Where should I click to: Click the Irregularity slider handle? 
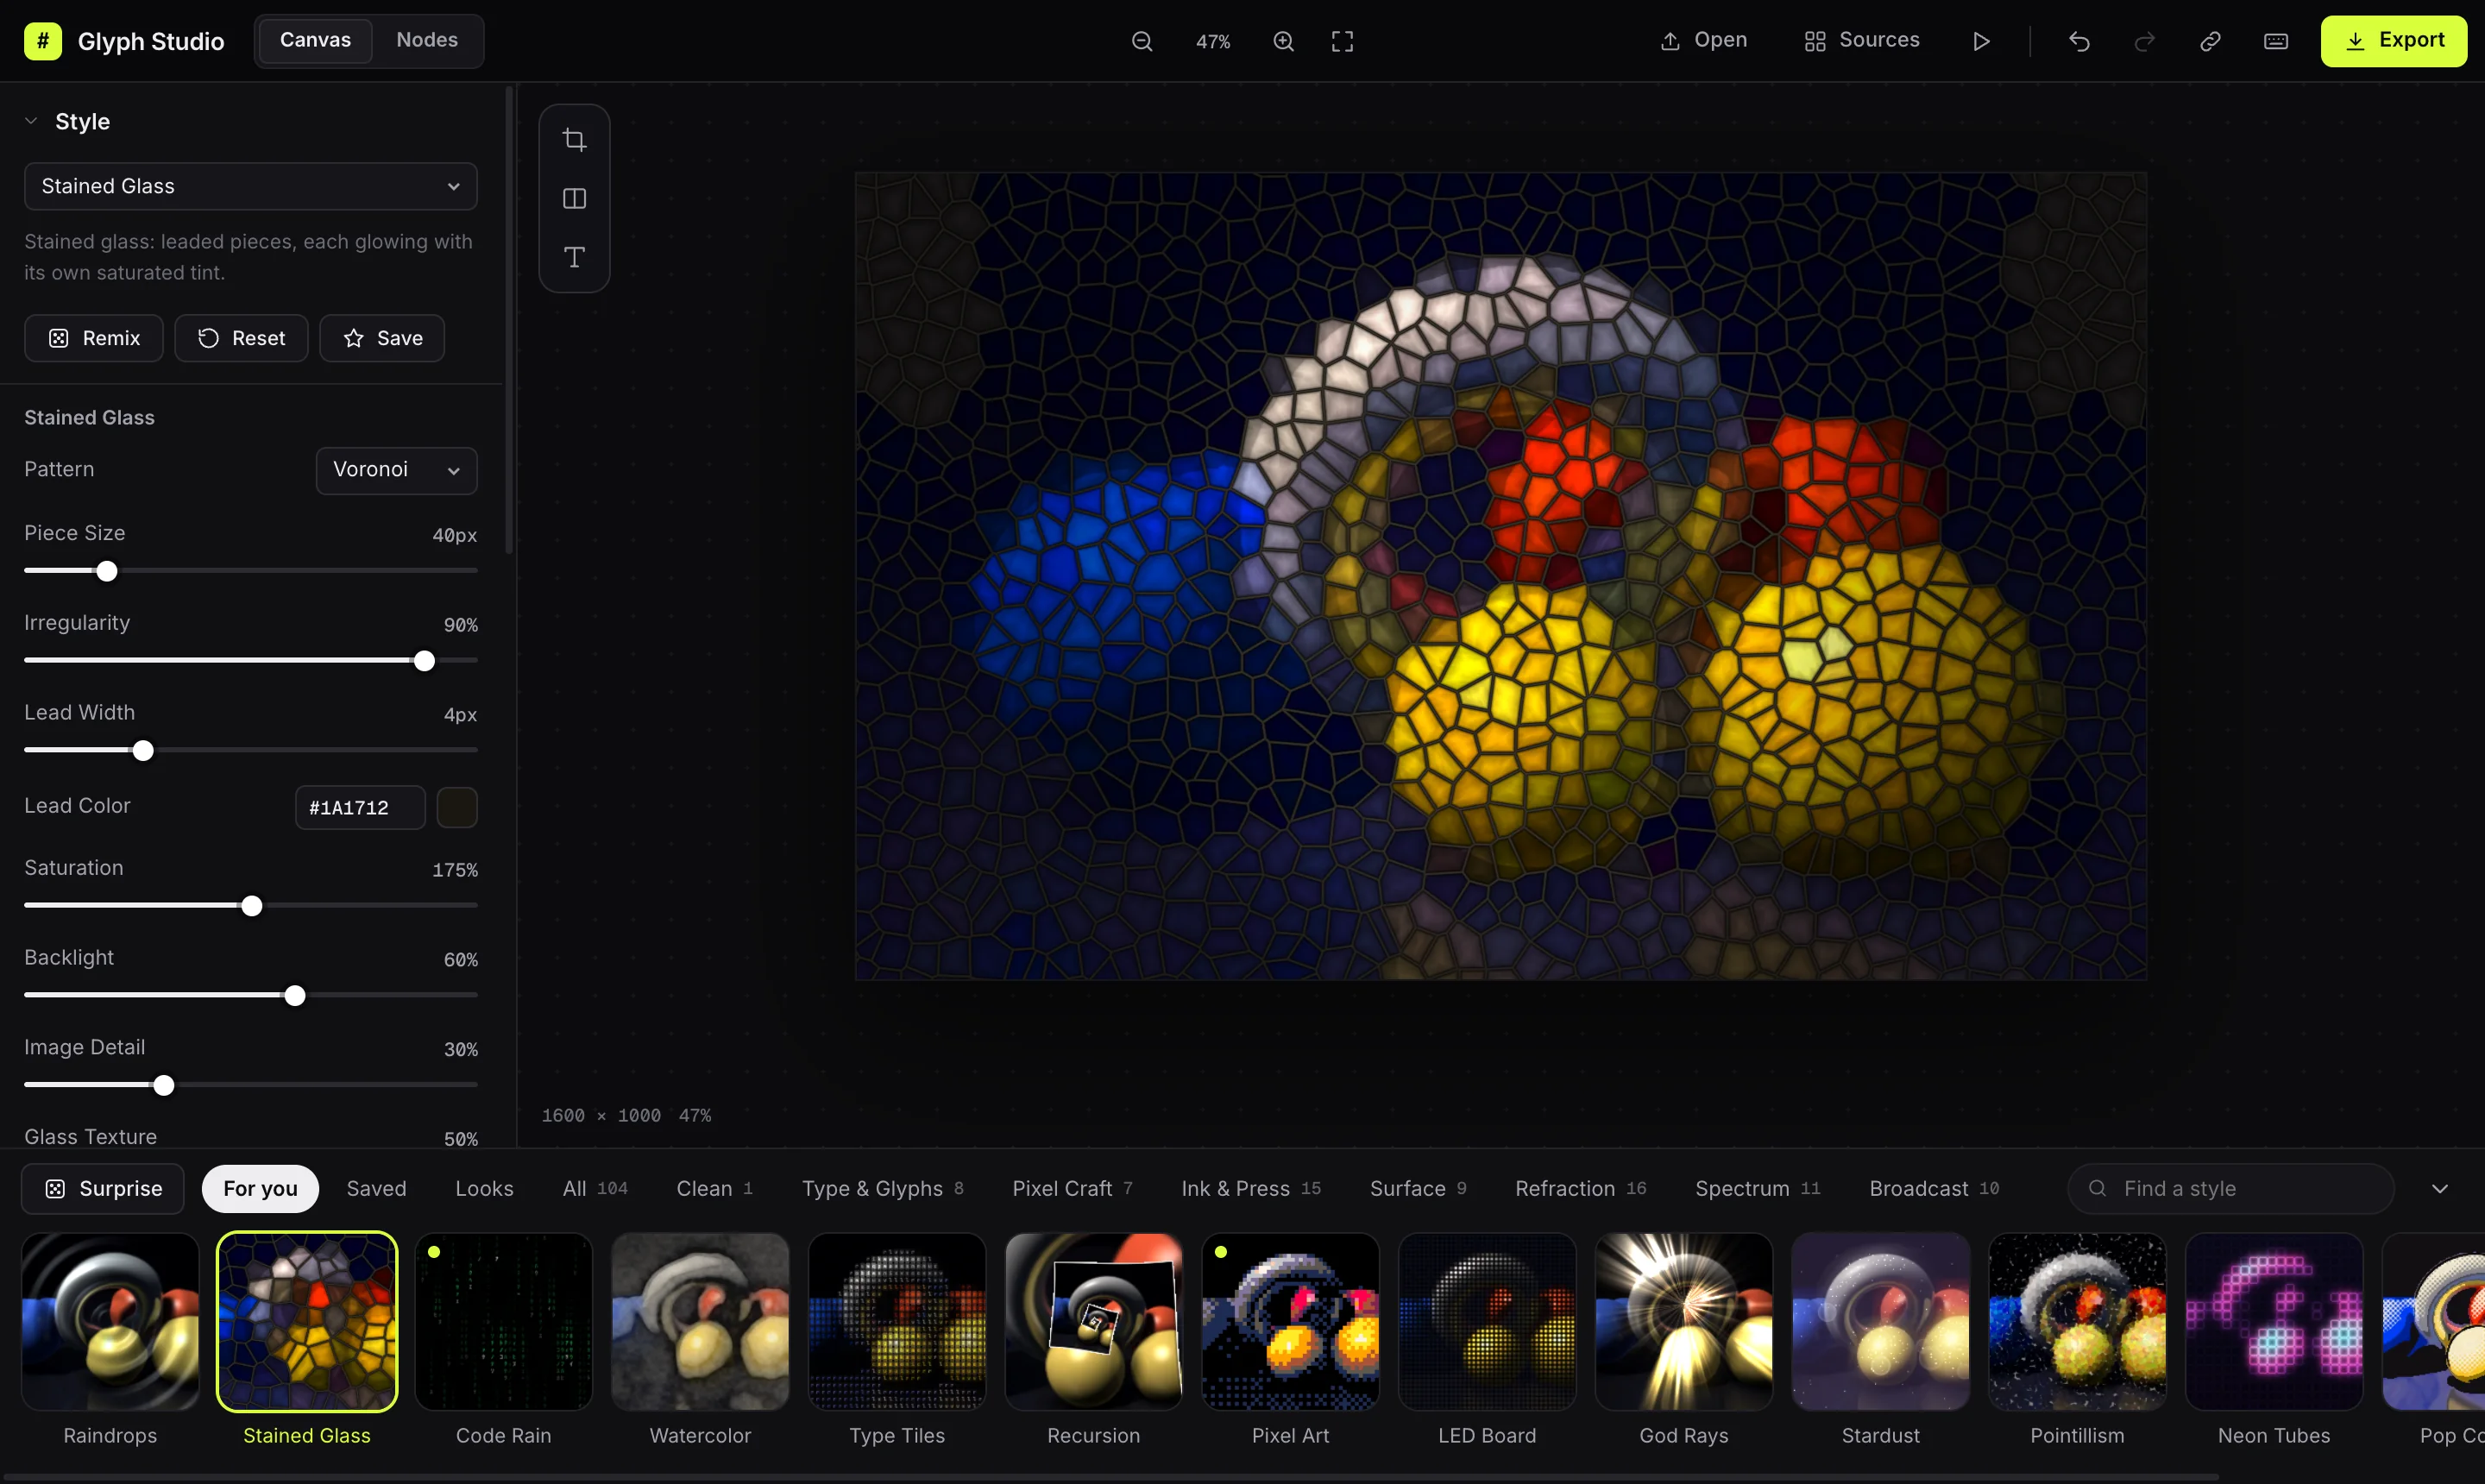pyautogui.click(x=424, y=661)
